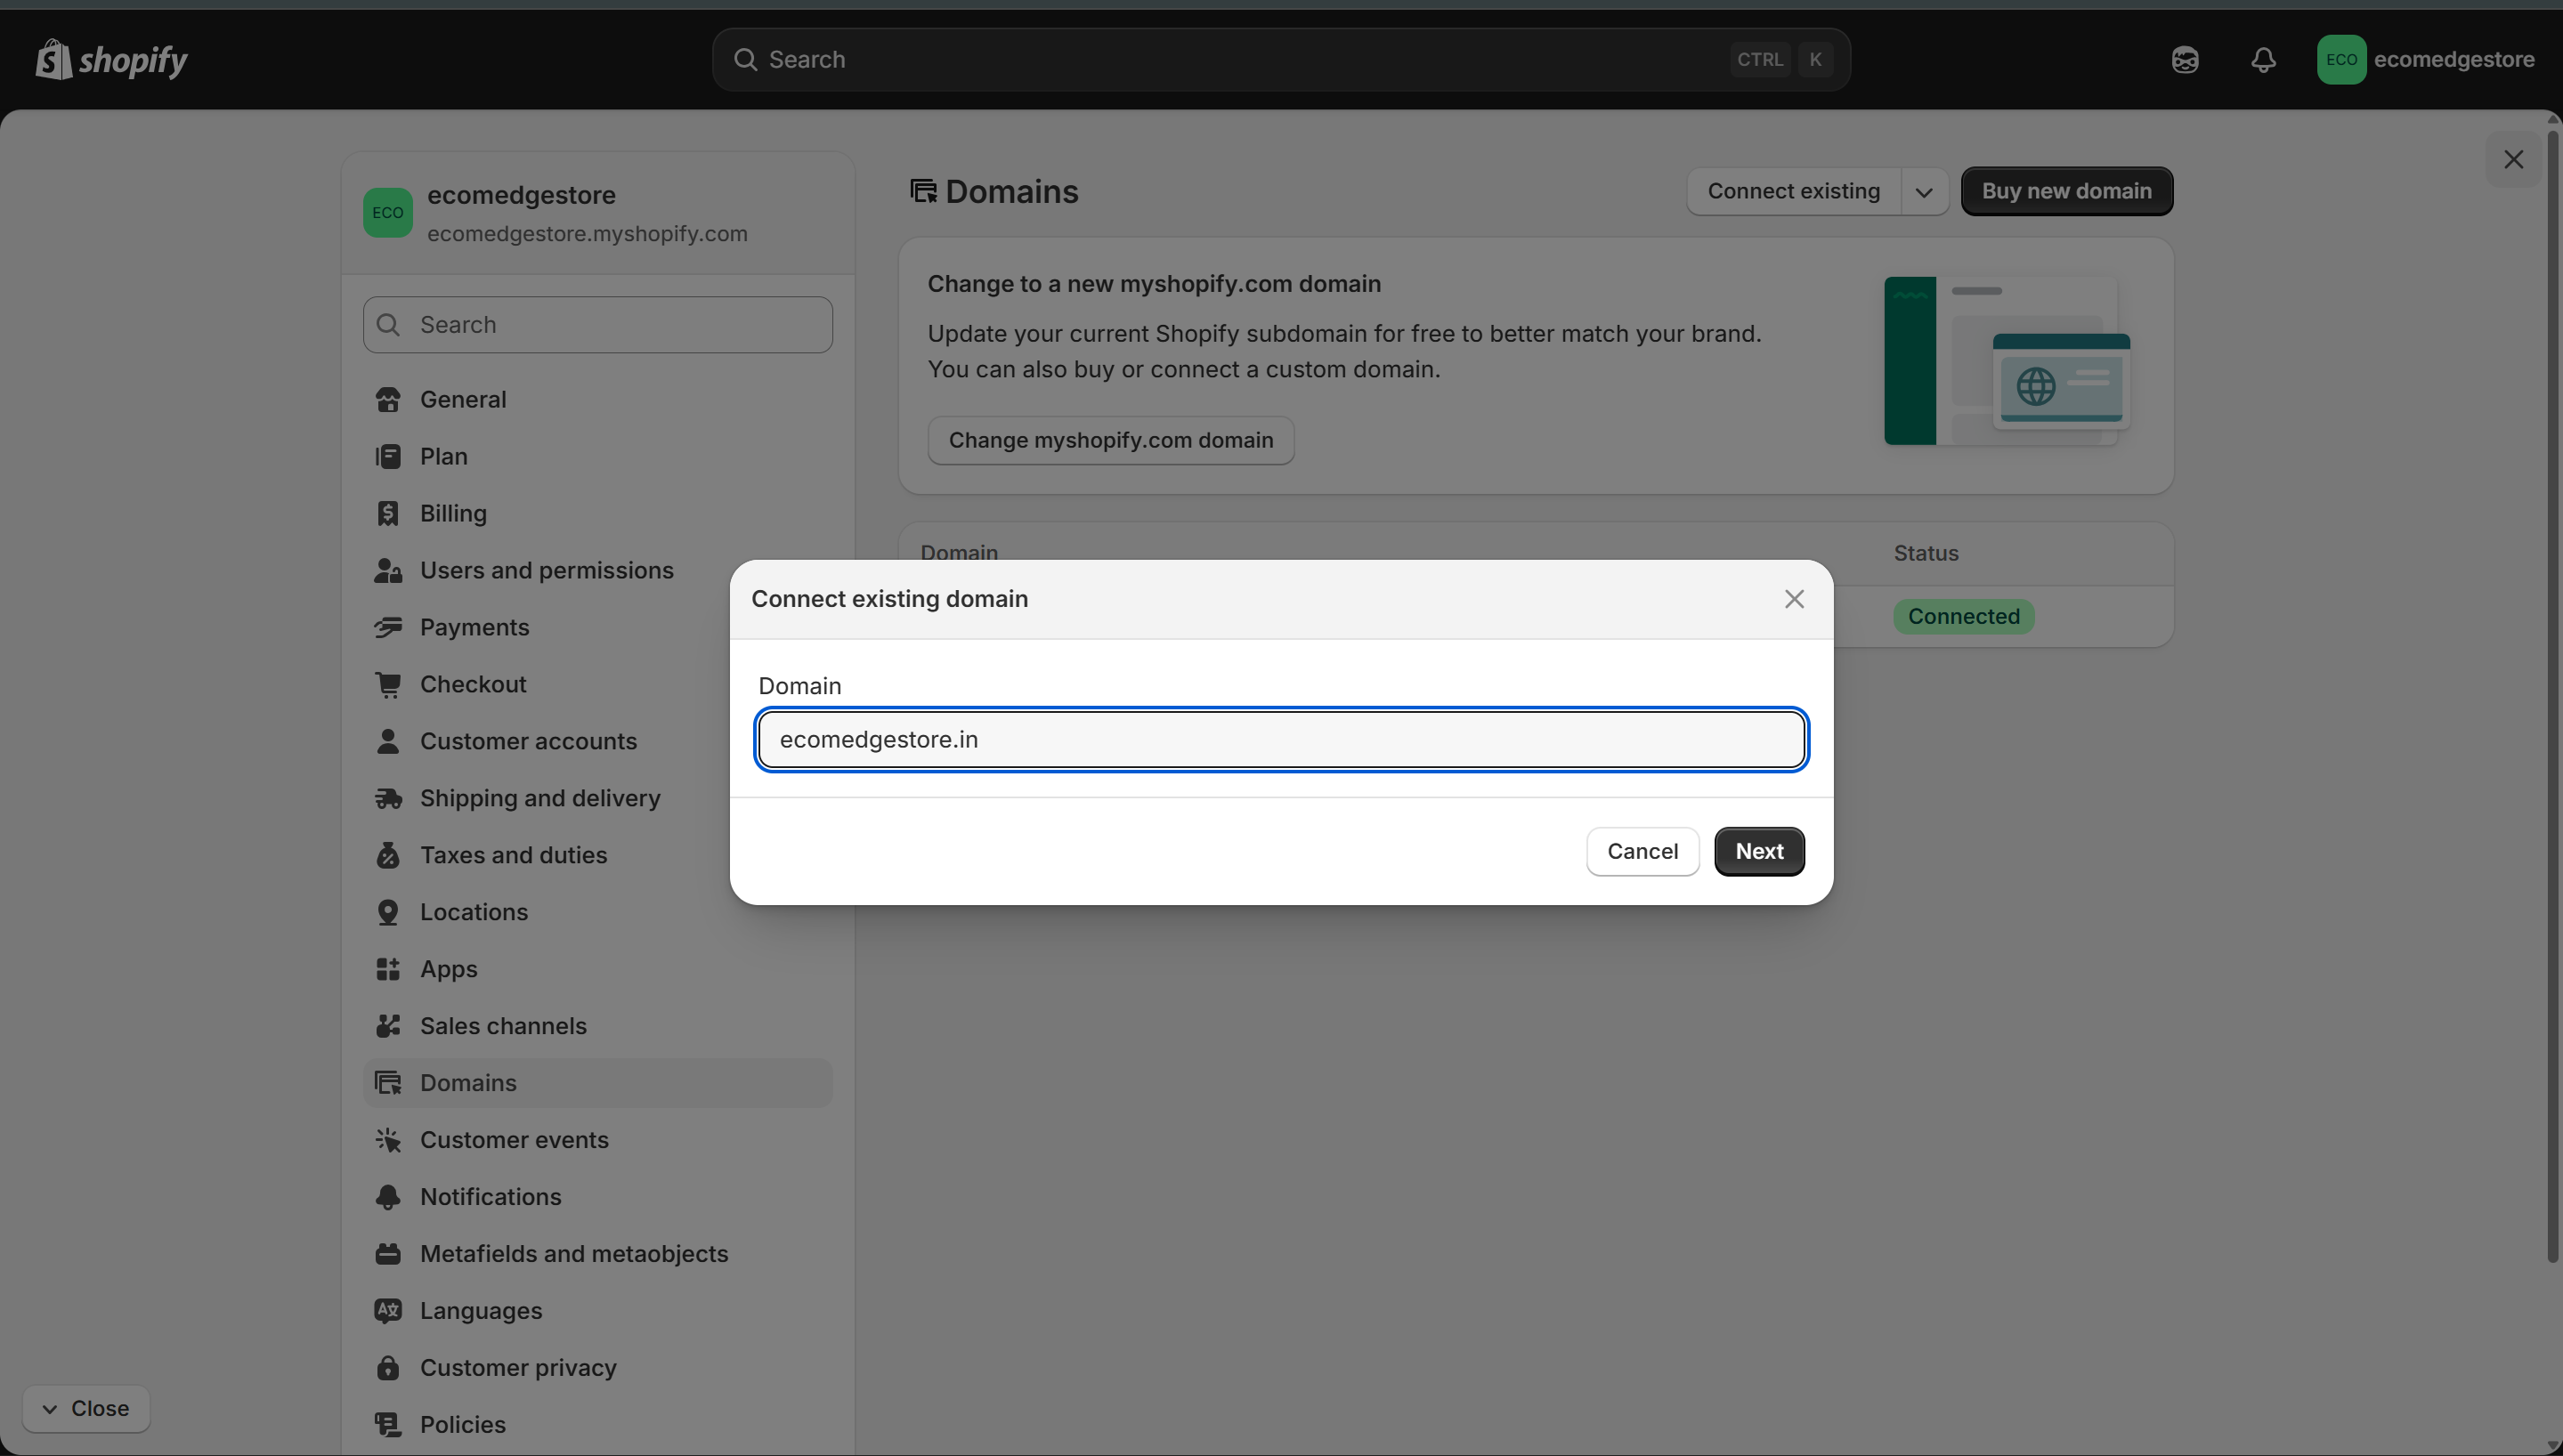Click the Locations pin icon
This screenshot has height=1456, width=2563.
tap(389, 911)
